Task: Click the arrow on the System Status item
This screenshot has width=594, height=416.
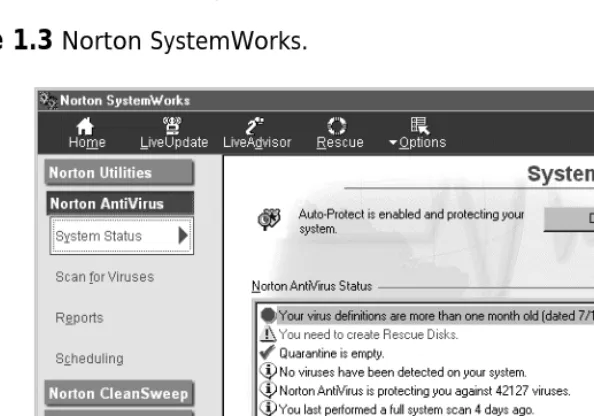Action: click(x=183, y=235)
